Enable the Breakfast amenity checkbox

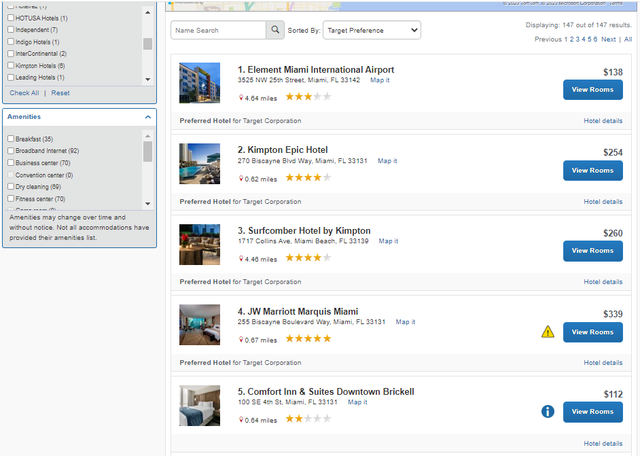[x=11, y=139]
